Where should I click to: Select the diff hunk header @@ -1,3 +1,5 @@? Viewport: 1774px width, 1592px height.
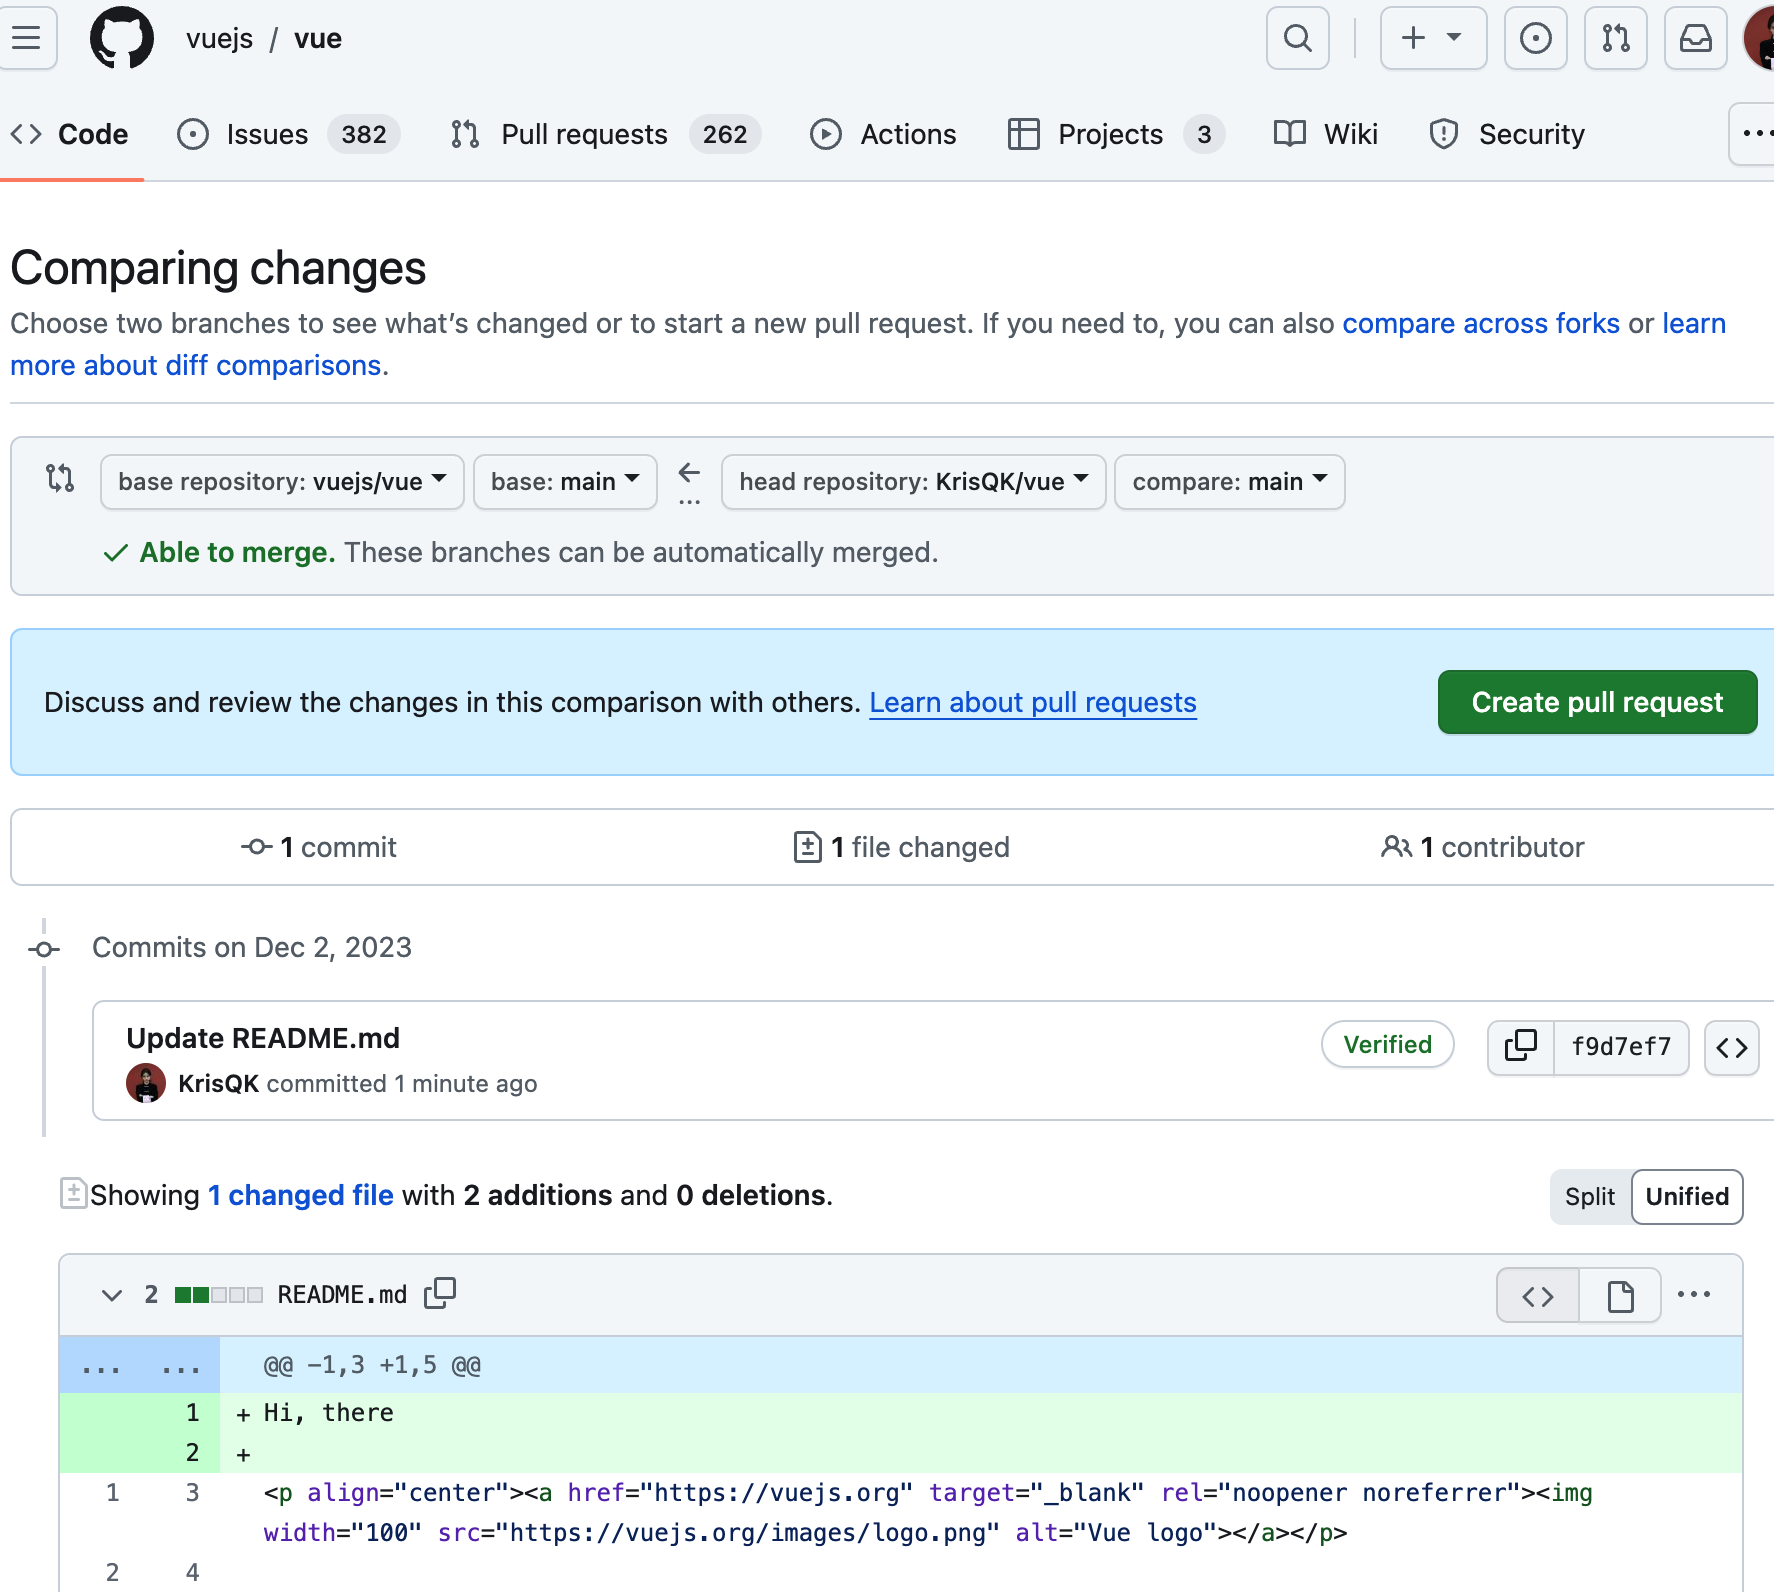pyautogui.click(x=372, y=1366)
